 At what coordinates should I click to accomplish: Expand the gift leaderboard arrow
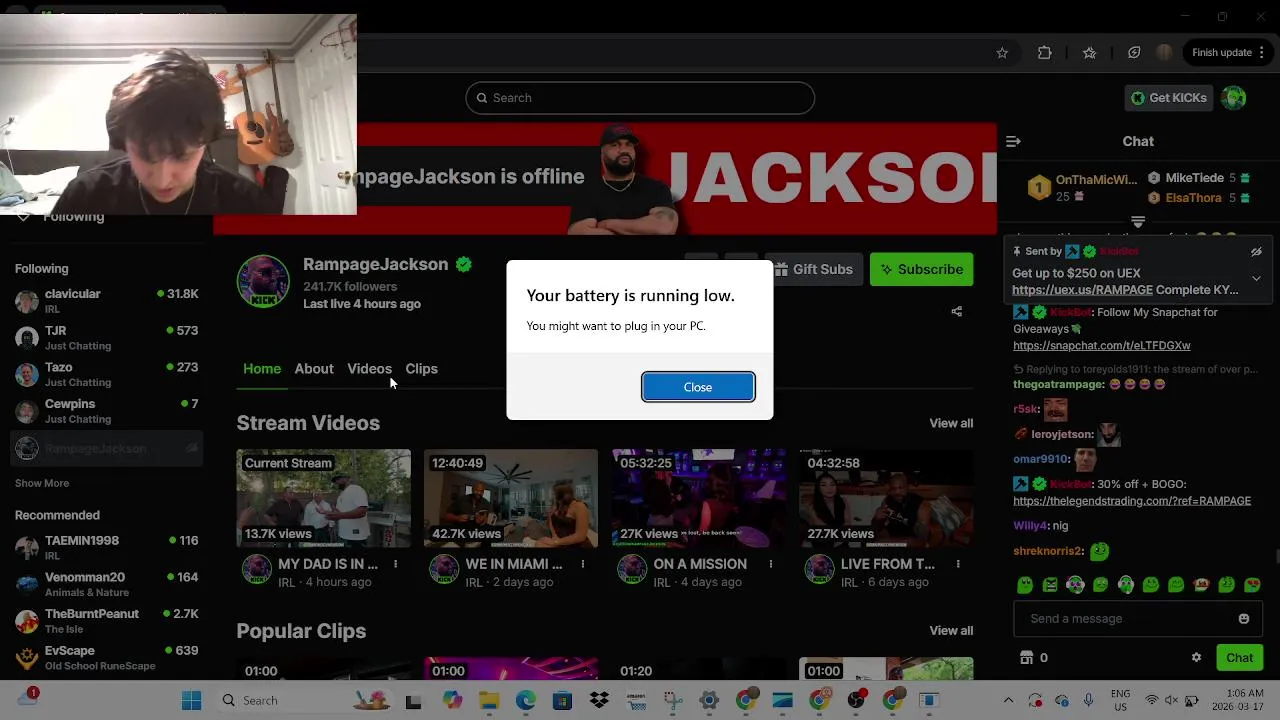[1138, 221]
